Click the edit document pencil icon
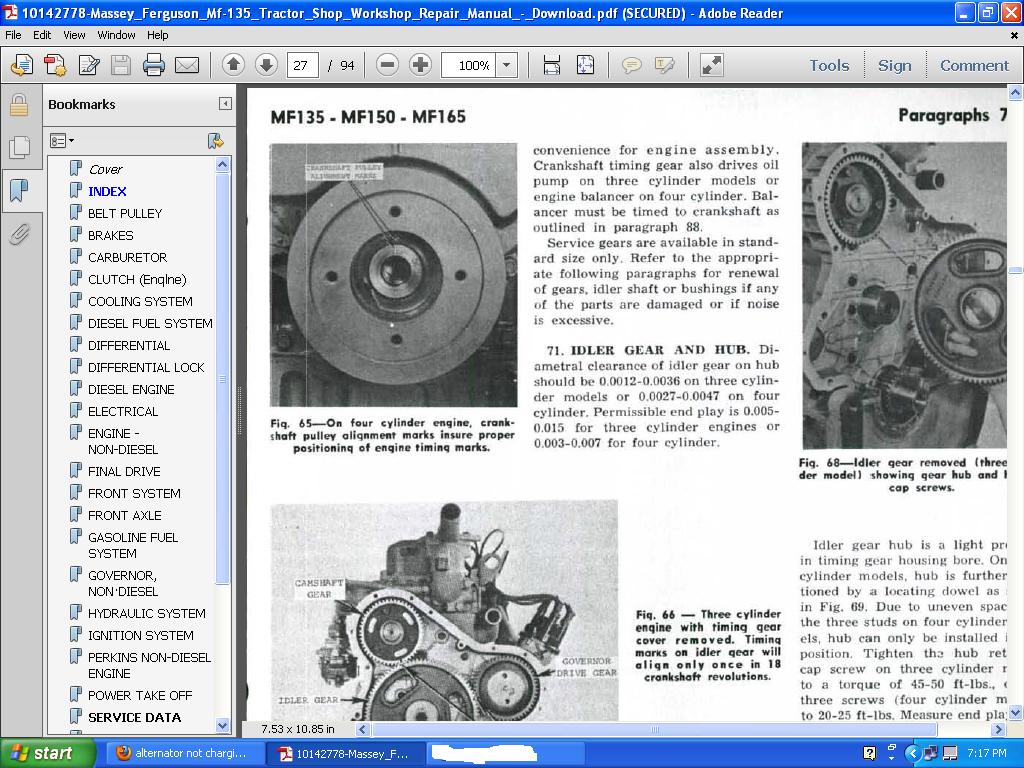The height and width of the screenshot is (768, 1024). tap(89, 65)
